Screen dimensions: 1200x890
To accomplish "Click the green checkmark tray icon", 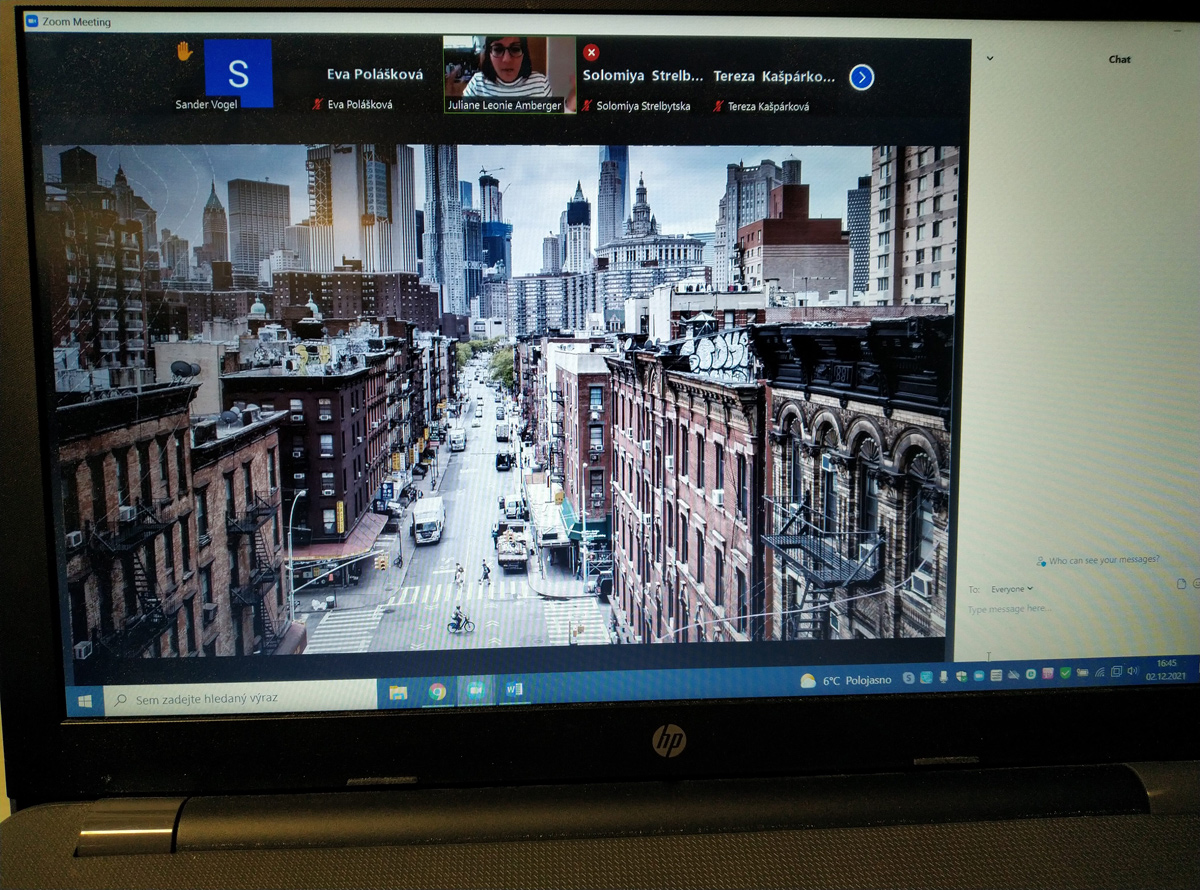I will tap(1065, 673).
